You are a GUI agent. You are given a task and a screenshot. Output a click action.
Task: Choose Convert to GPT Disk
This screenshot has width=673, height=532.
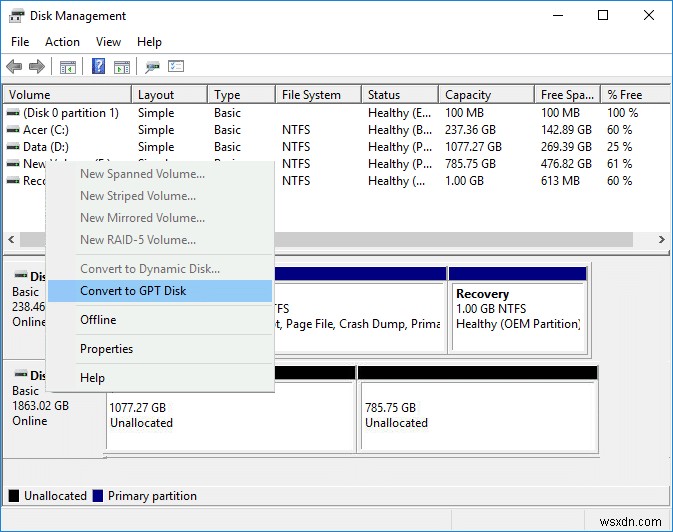(160, 291)
